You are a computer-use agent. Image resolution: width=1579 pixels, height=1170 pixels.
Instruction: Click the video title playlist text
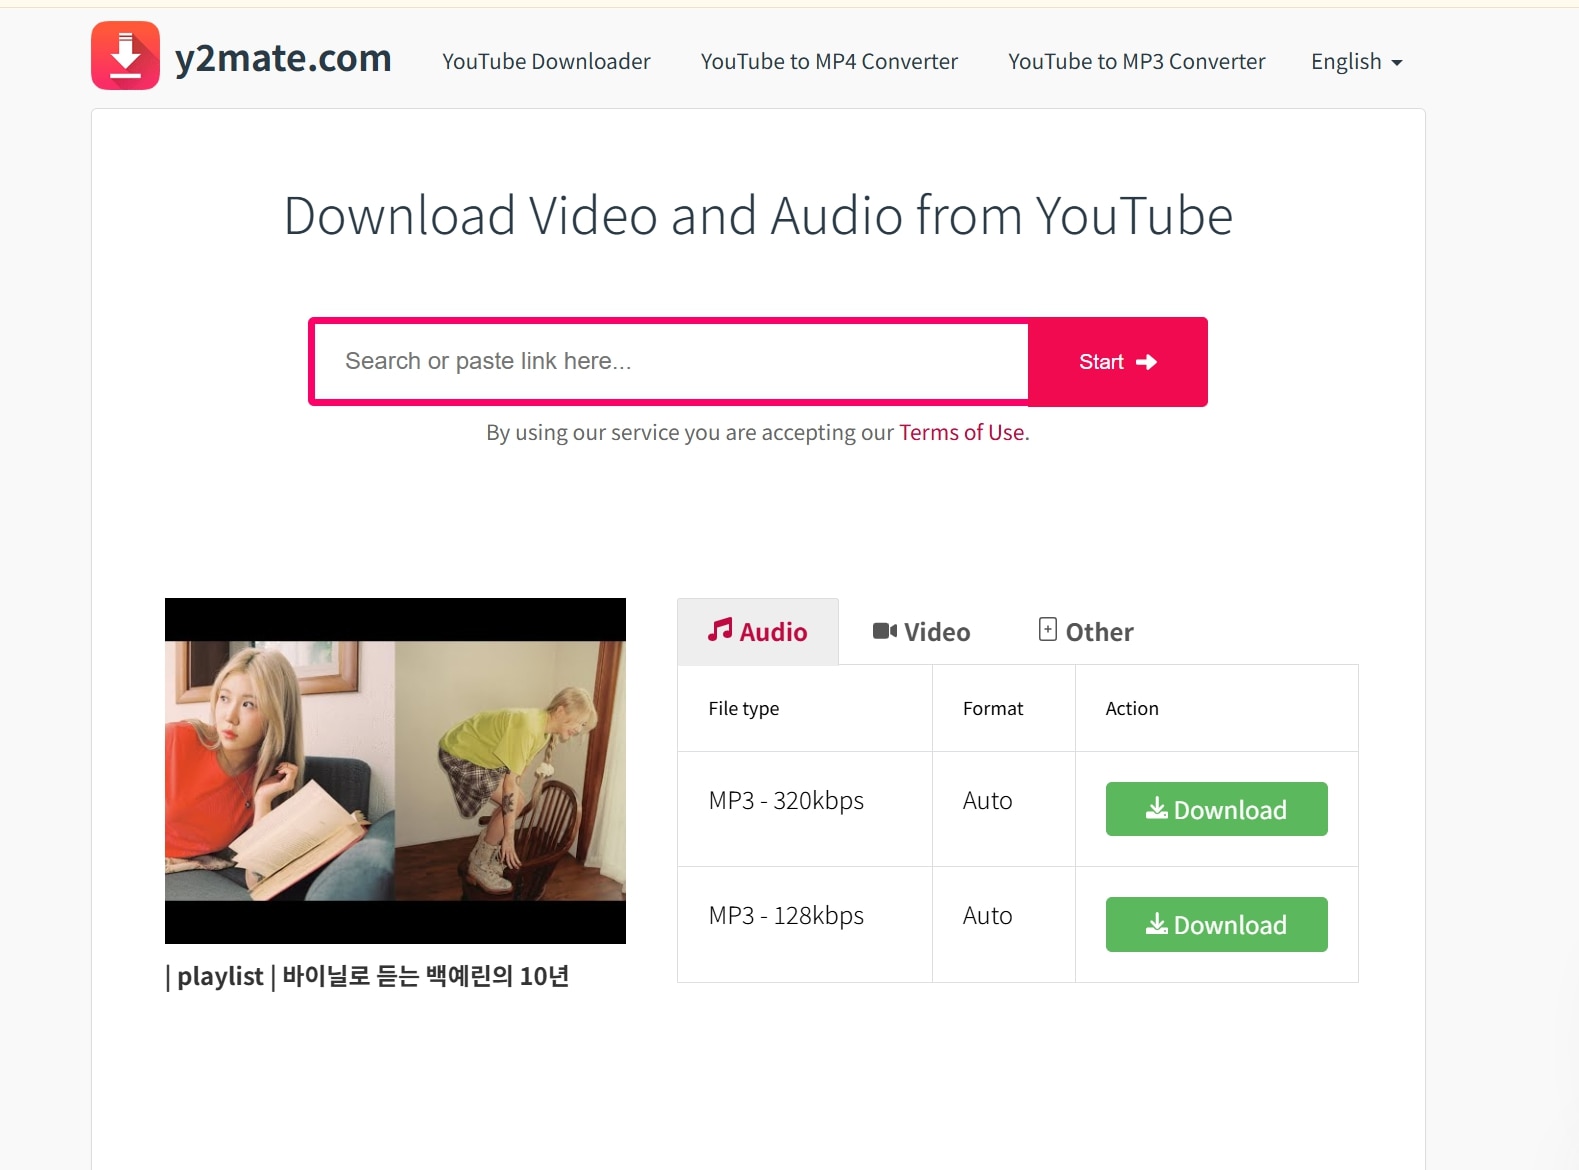[x=367, y=976]
